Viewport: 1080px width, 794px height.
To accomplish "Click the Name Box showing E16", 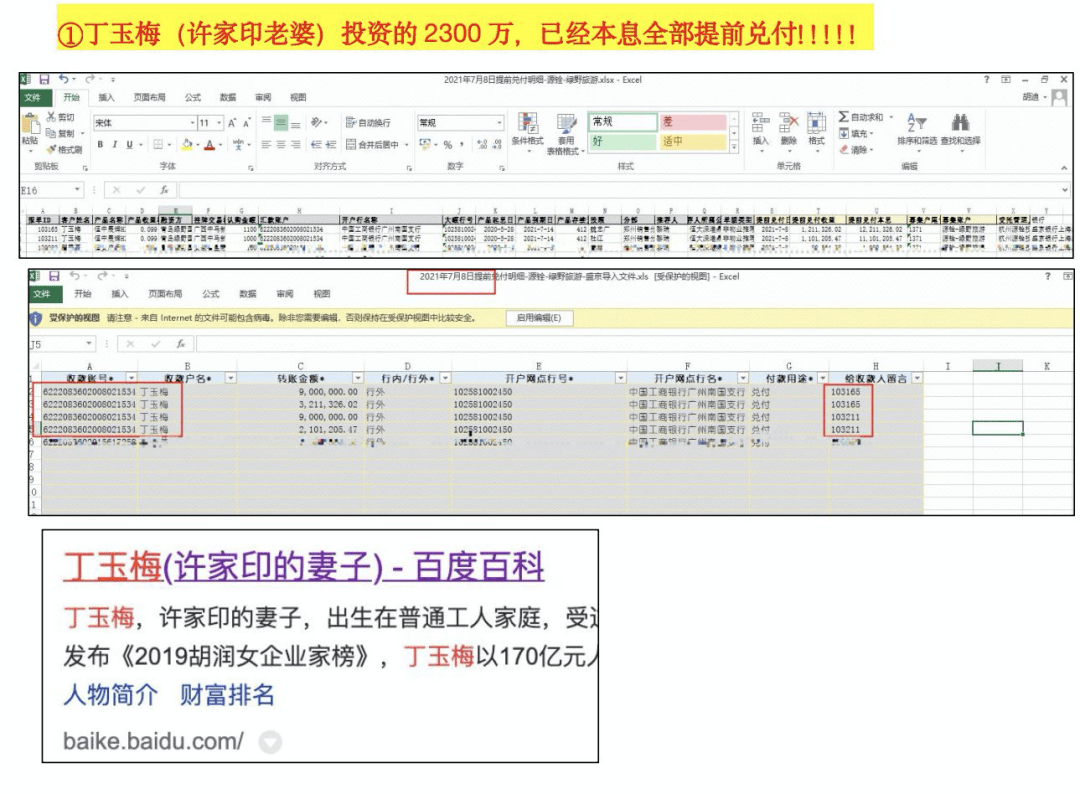I will click(x=51, y=190).
